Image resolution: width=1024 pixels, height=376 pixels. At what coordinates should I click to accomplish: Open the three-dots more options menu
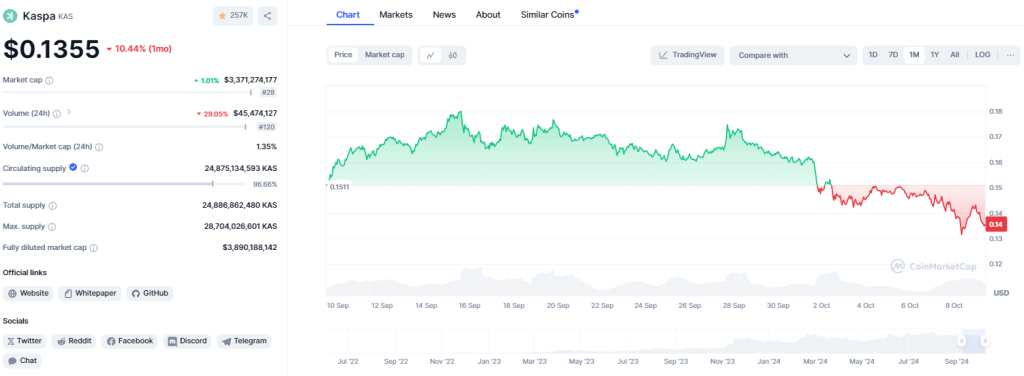click(x=1010, y=55)
